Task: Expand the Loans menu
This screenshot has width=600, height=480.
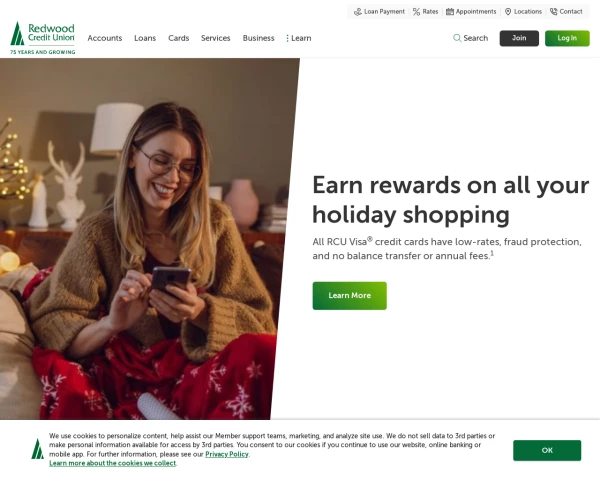Action: [x=145, y=38]
